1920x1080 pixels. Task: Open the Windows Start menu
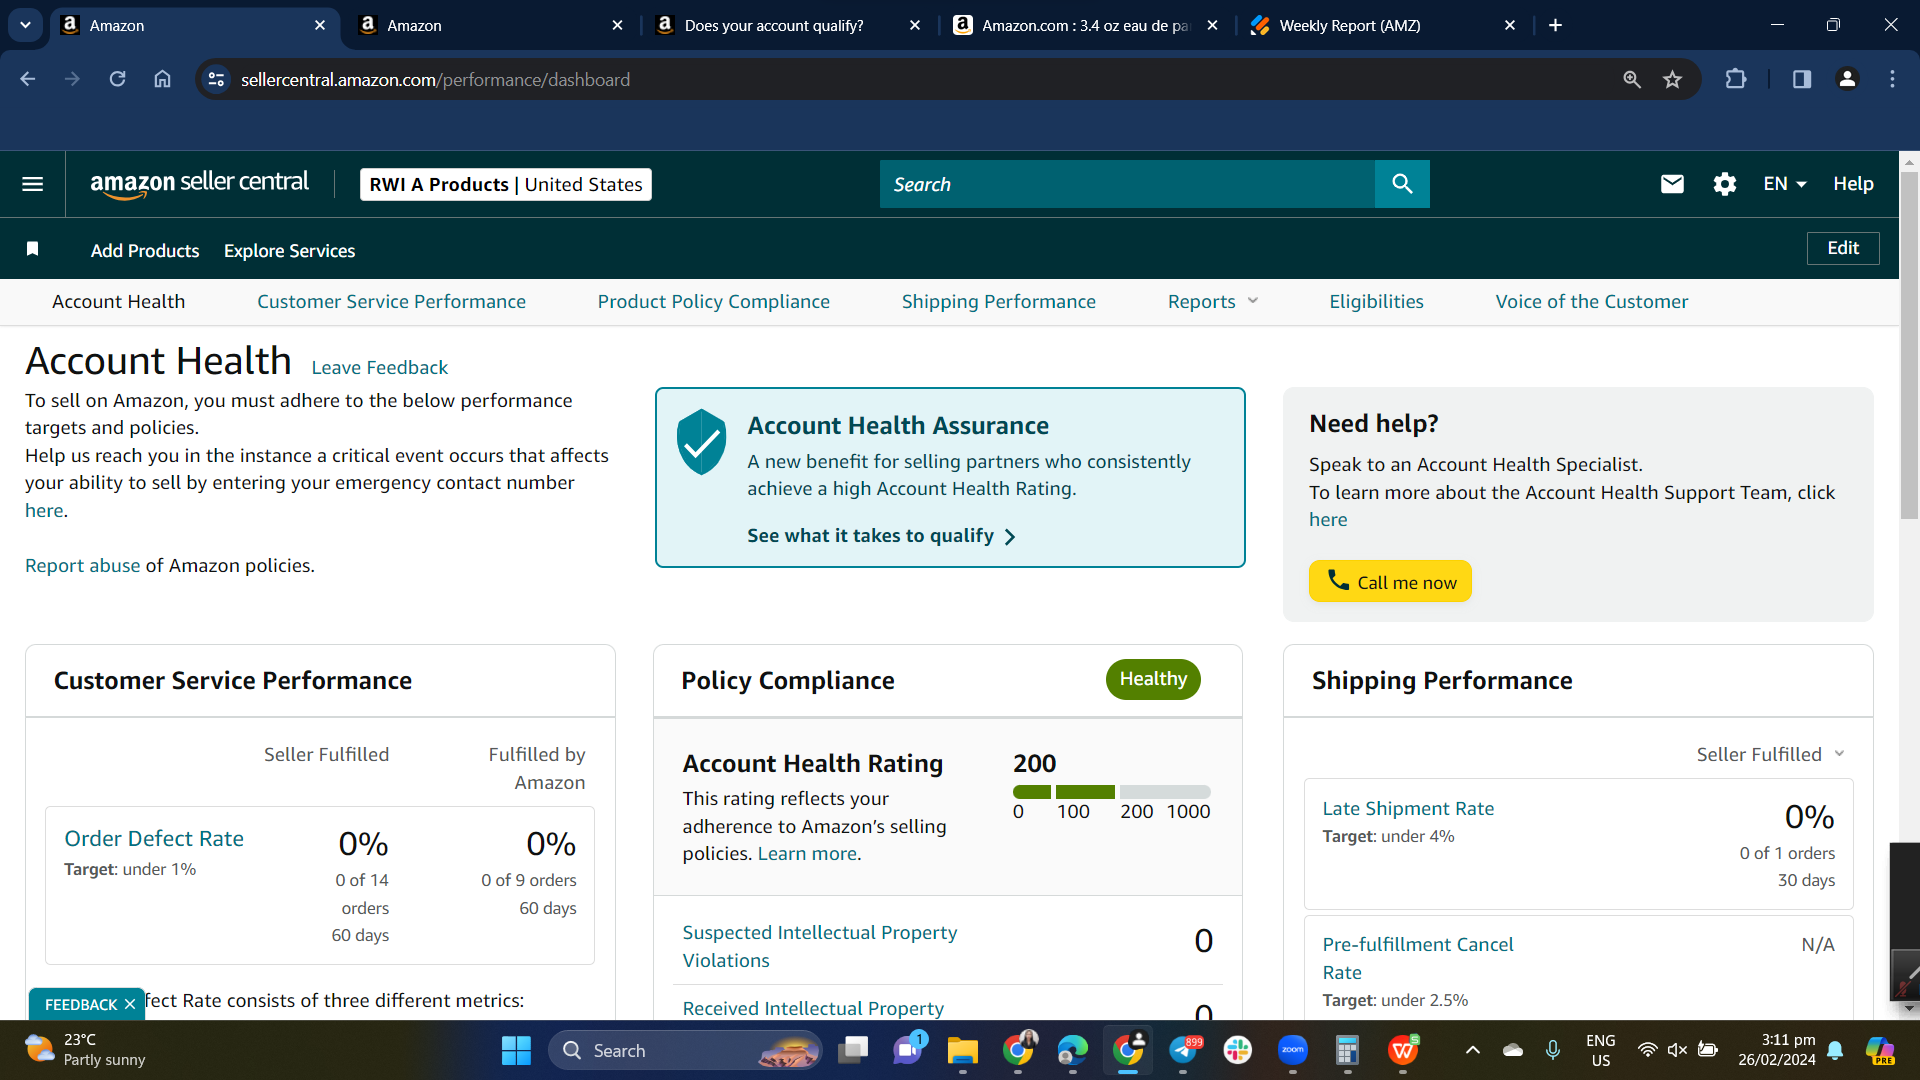[516, 1050]
